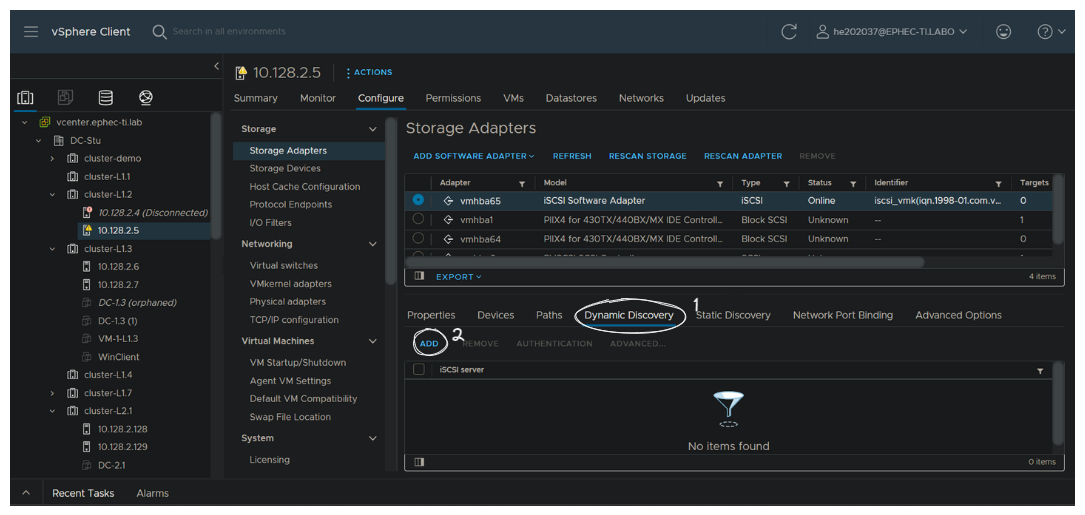Filter the Identifier column

pos(998,184)
